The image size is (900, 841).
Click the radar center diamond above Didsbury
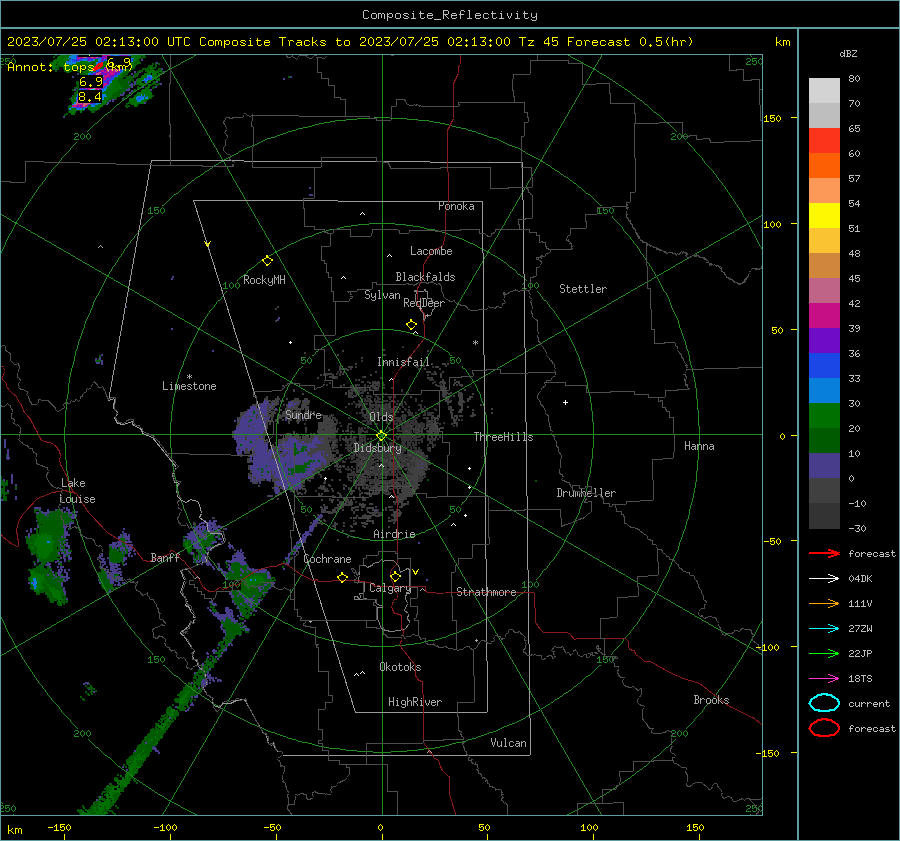381,436
